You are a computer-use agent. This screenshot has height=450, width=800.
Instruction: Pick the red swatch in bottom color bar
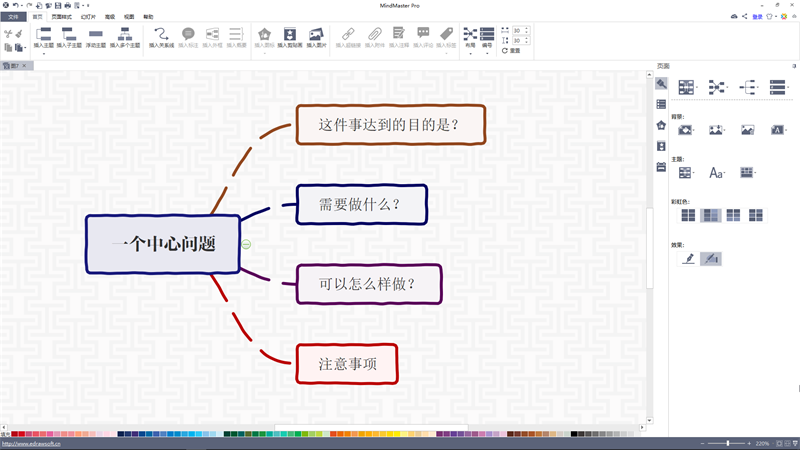[22, 434]
